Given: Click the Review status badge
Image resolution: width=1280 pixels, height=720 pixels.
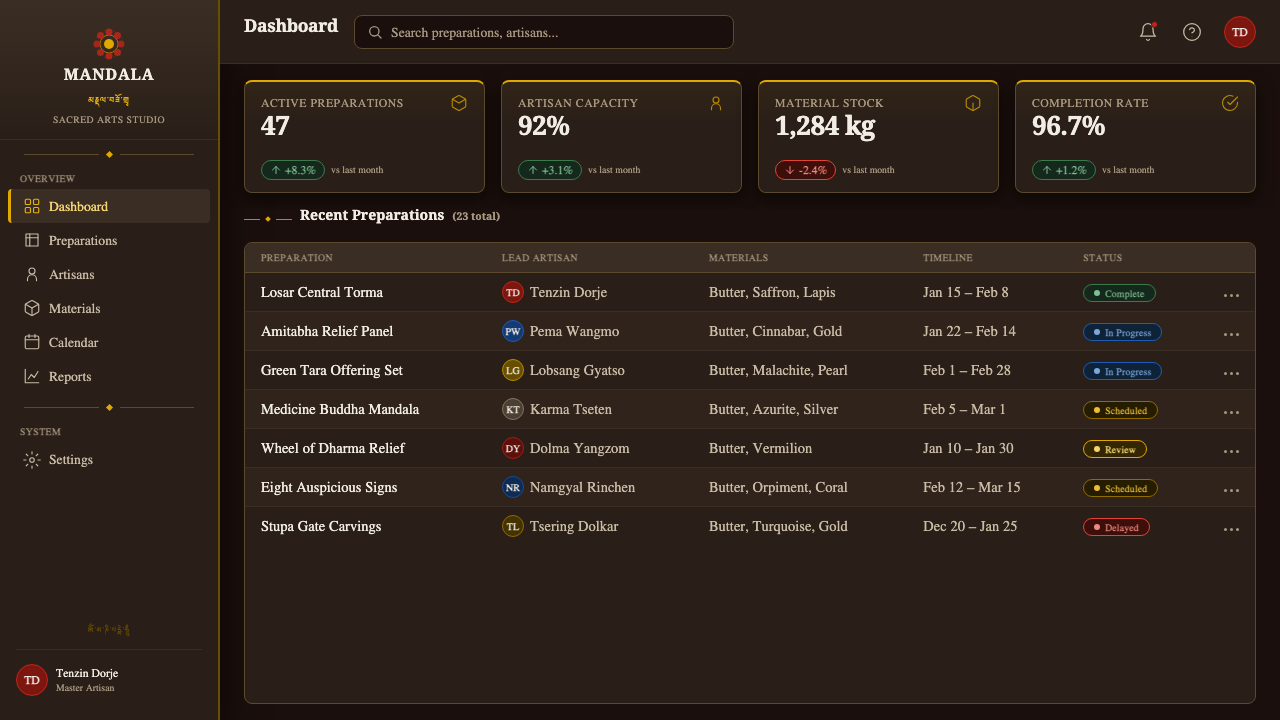Looking at the screenshot, I should 1115,449.
